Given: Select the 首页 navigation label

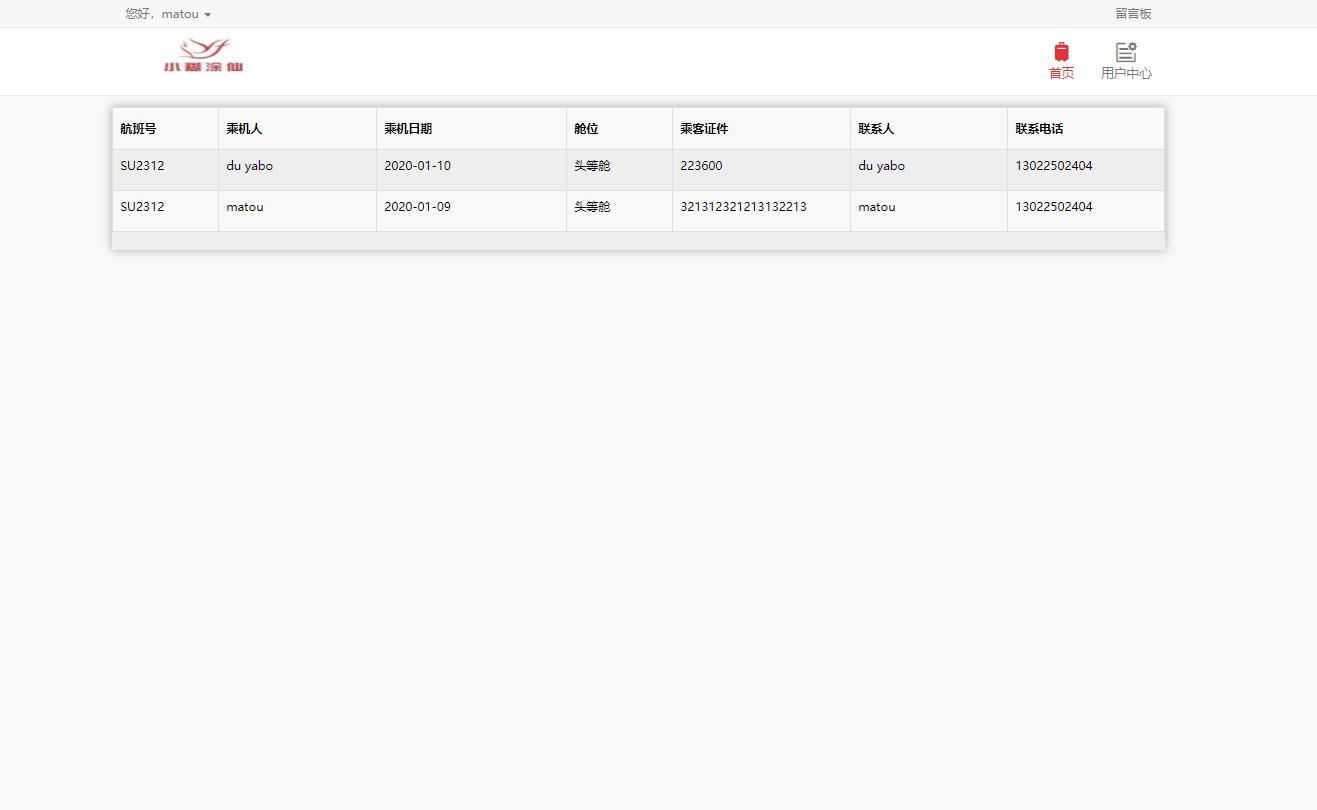Looking at the screenshot, I should pyautogui.click(x=1061, y=73).
